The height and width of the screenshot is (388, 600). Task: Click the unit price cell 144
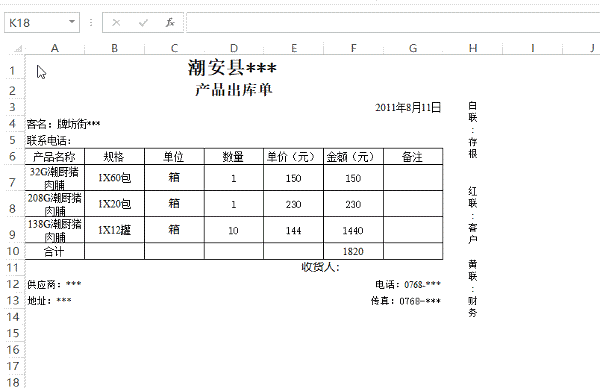(293, 230)
